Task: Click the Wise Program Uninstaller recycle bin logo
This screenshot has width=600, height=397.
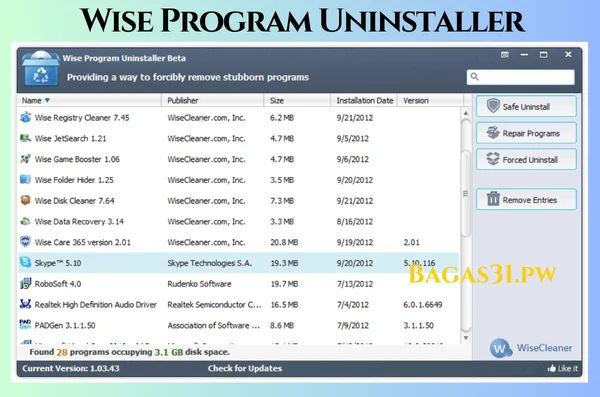Action: 41,68
